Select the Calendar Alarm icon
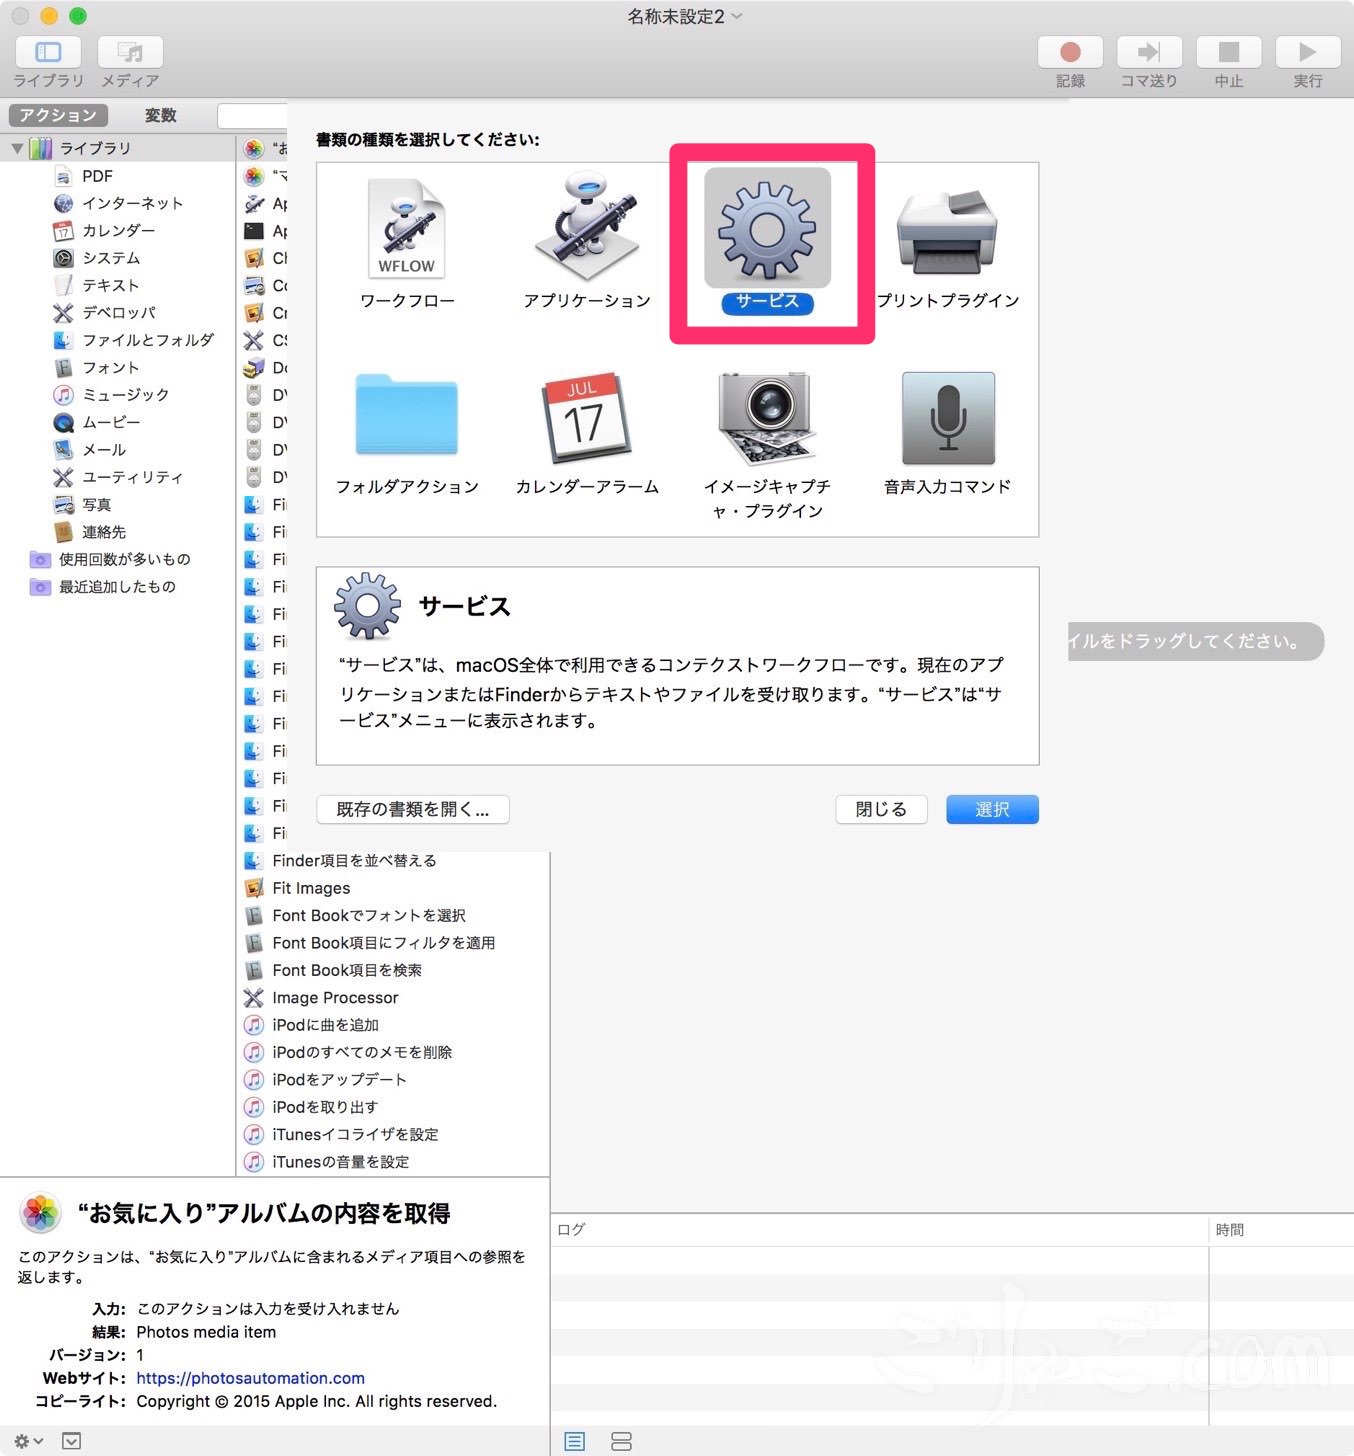 coord(587,417)
